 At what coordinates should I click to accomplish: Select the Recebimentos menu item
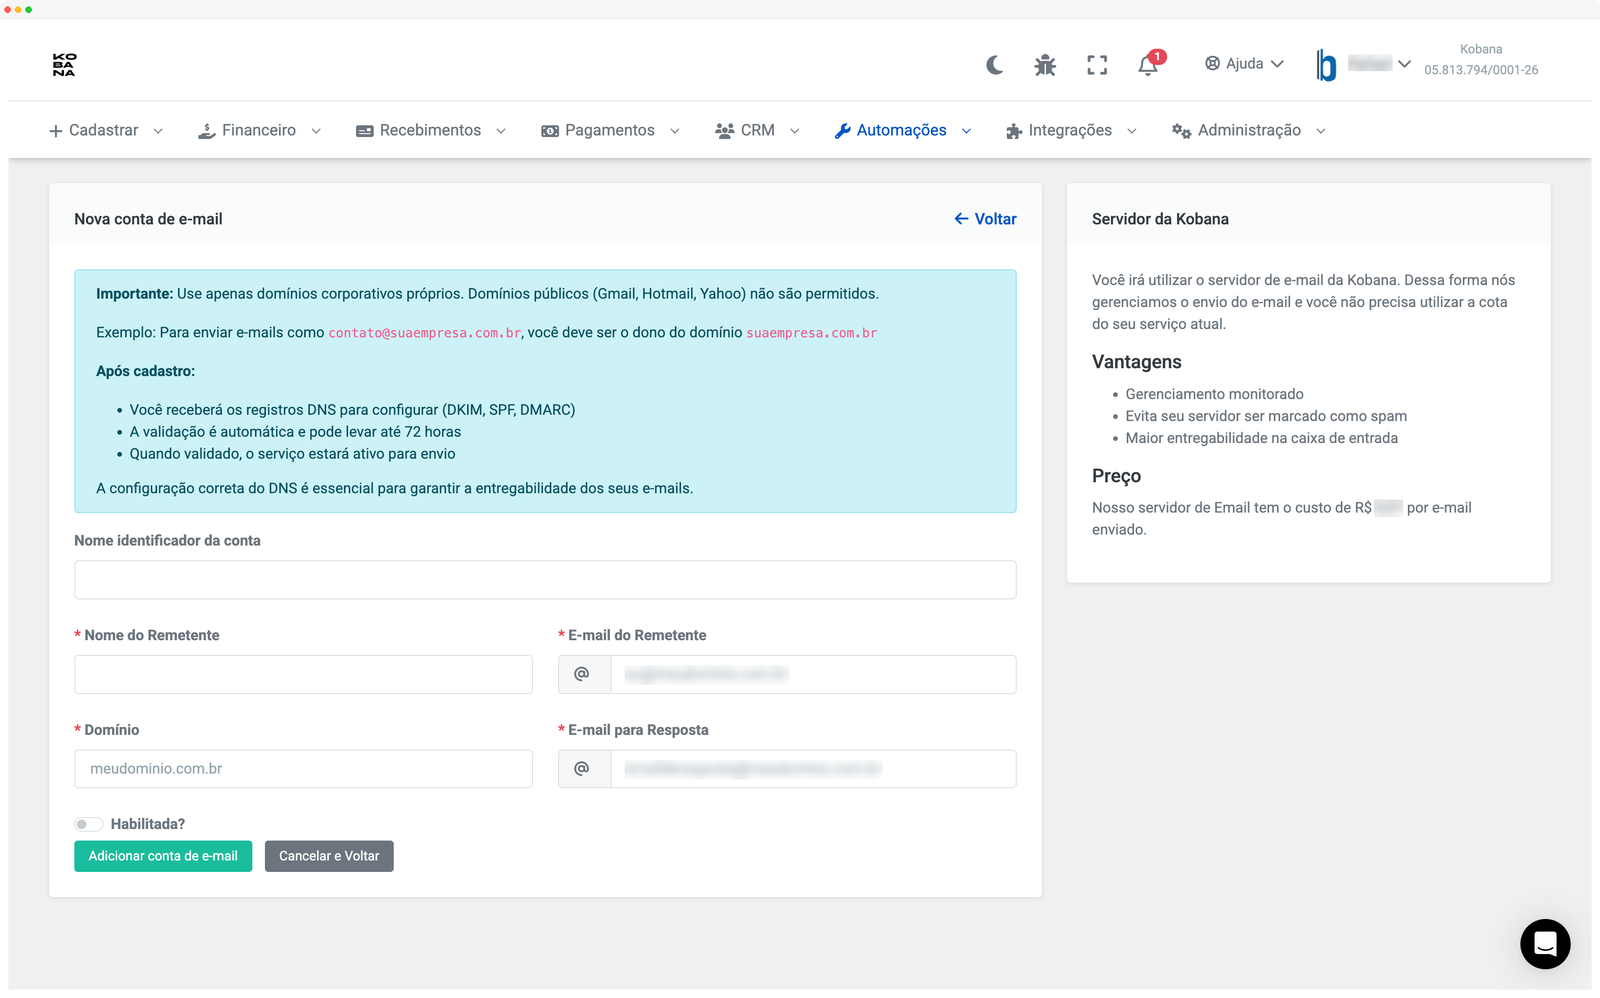pyautogui.click(x=429, y=129)
